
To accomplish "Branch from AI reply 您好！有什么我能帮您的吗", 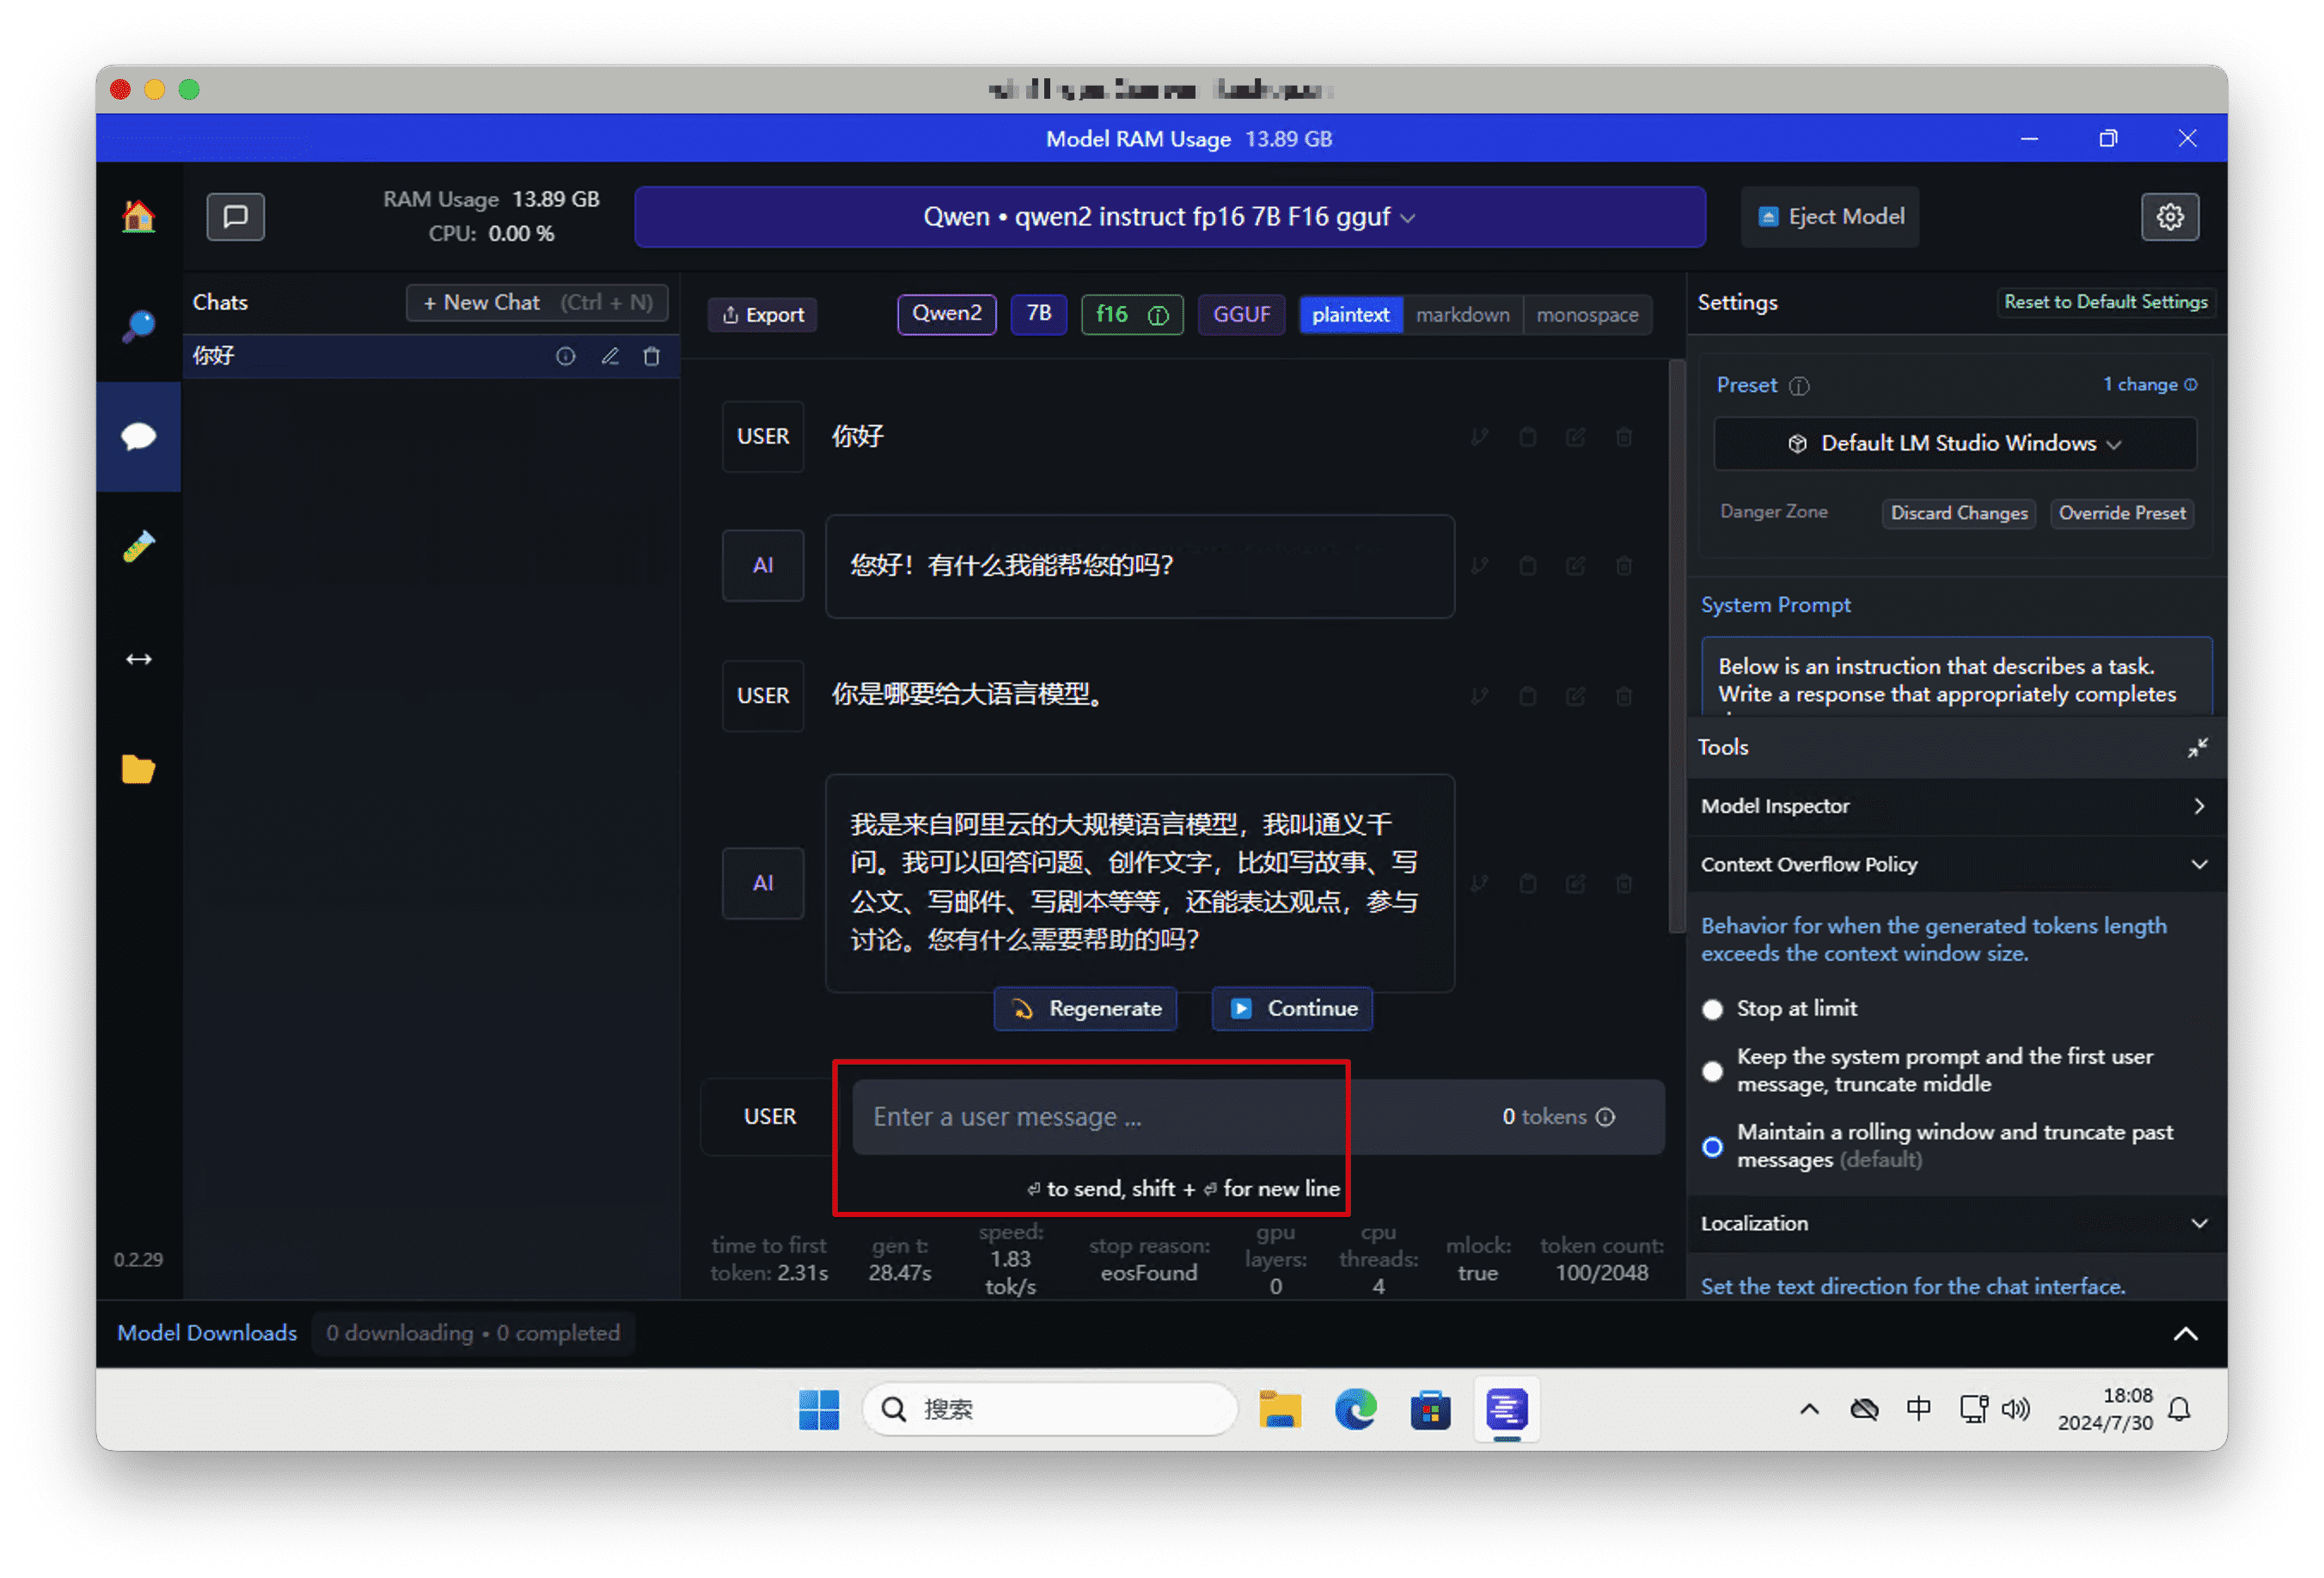I will pyautogui.click(x=1479, y=566).
